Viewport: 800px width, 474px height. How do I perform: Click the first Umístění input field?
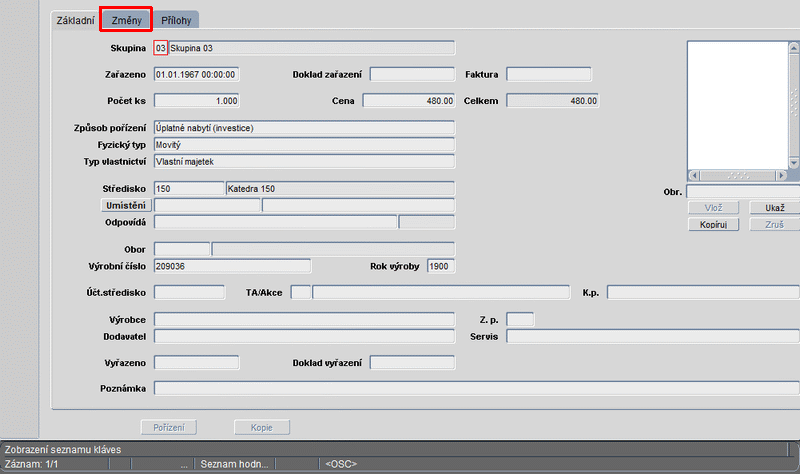click(x=207, y=206)
